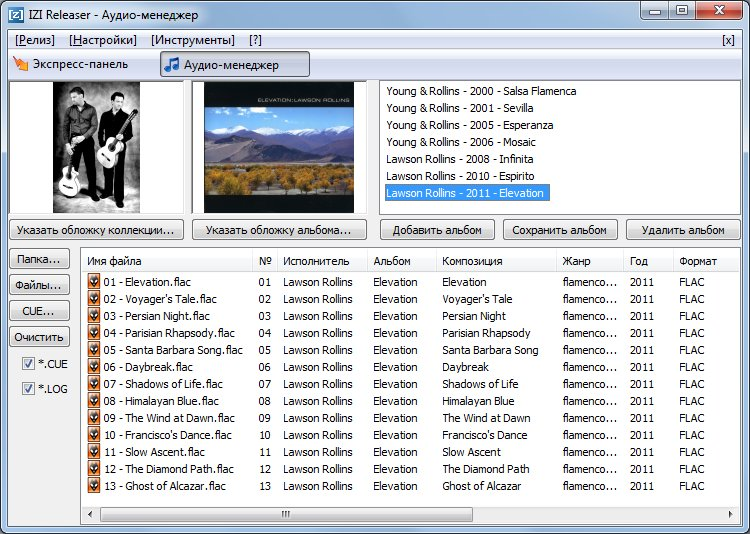Click the Elevation album cover image
750x534 pixels.
[x=279, y=147]
